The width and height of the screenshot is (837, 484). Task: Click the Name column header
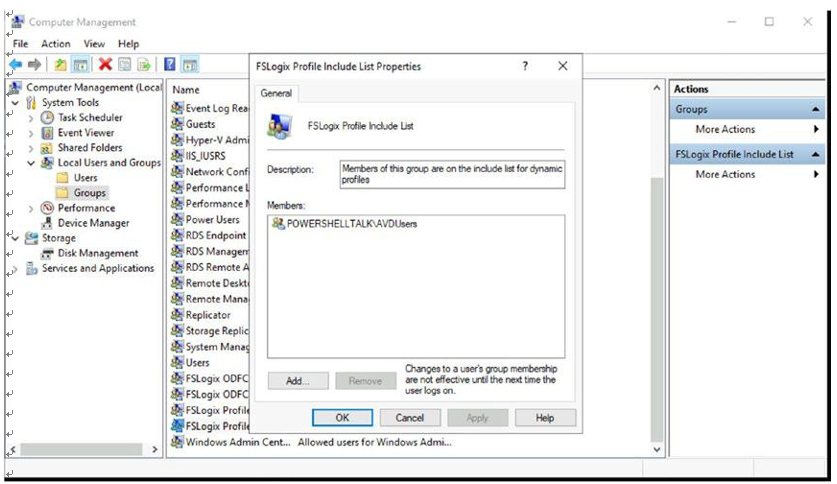pyautogui.click(x=186, y=90)
